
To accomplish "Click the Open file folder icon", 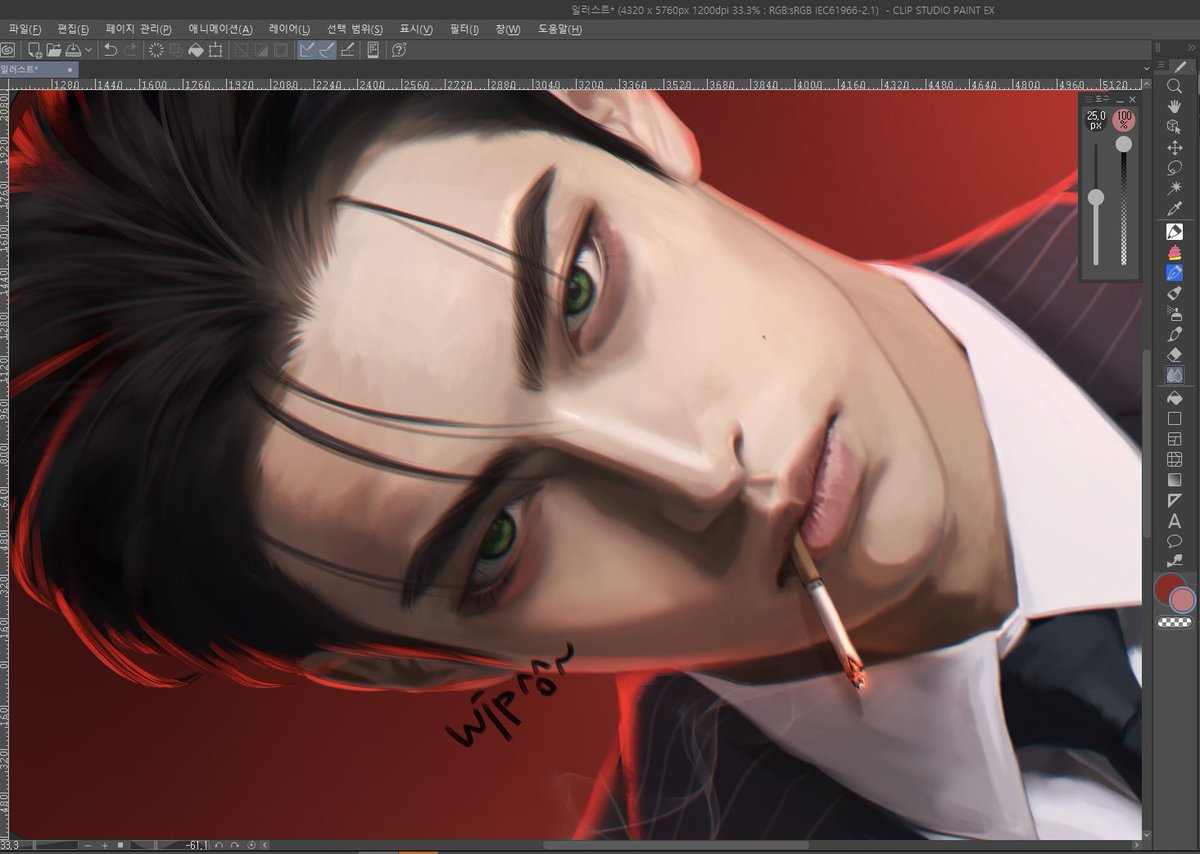I will (54, 49).
